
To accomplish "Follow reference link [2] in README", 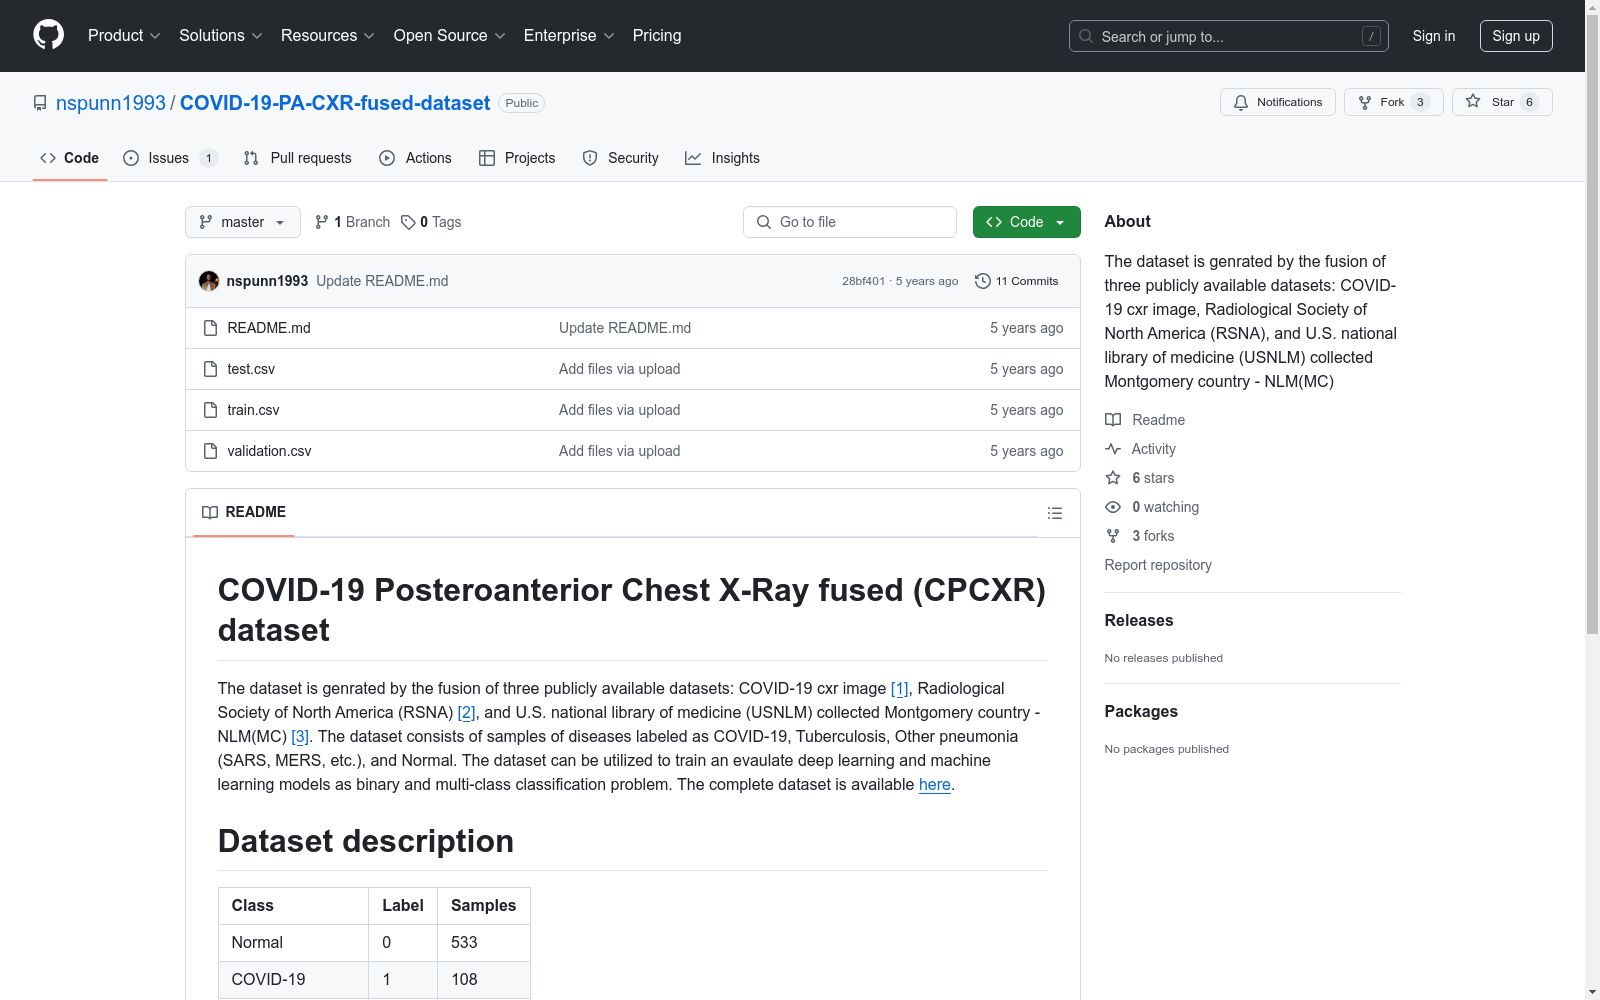I will click(466, 712).
